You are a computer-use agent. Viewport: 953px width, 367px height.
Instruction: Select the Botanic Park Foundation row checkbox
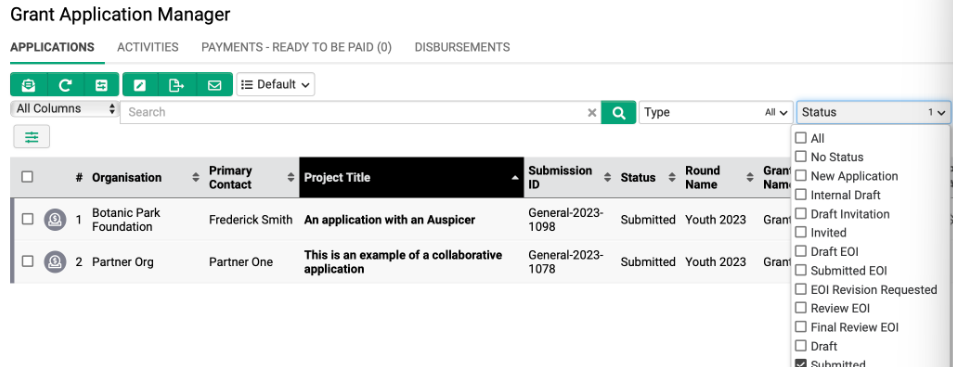coord(27,219)
